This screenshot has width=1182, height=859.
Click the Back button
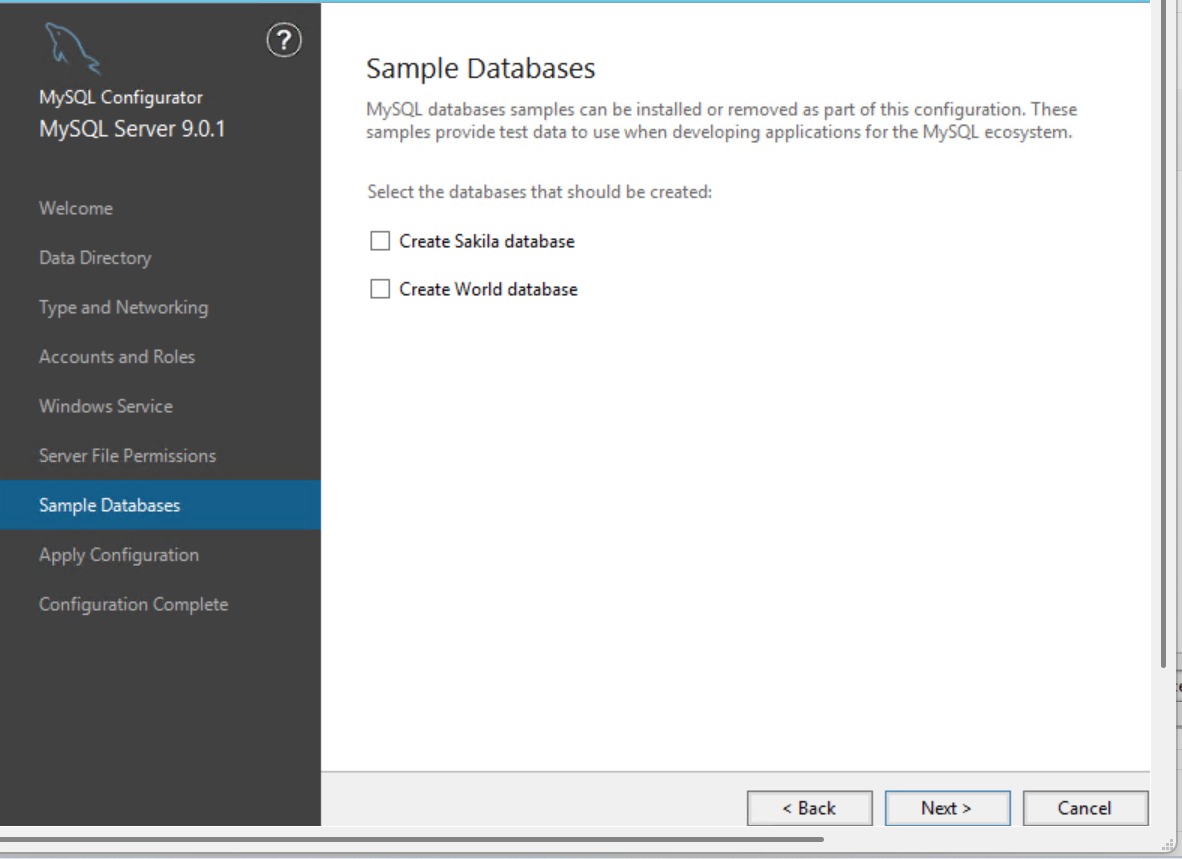pyautogui.click(x=810, y=808)
